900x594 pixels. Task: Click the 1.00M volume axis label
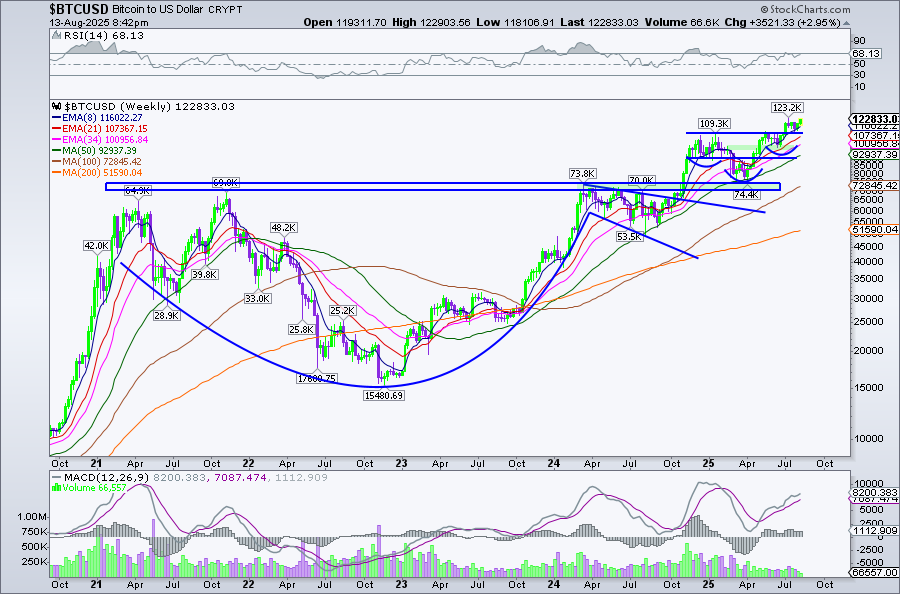[x=32, y=517]
